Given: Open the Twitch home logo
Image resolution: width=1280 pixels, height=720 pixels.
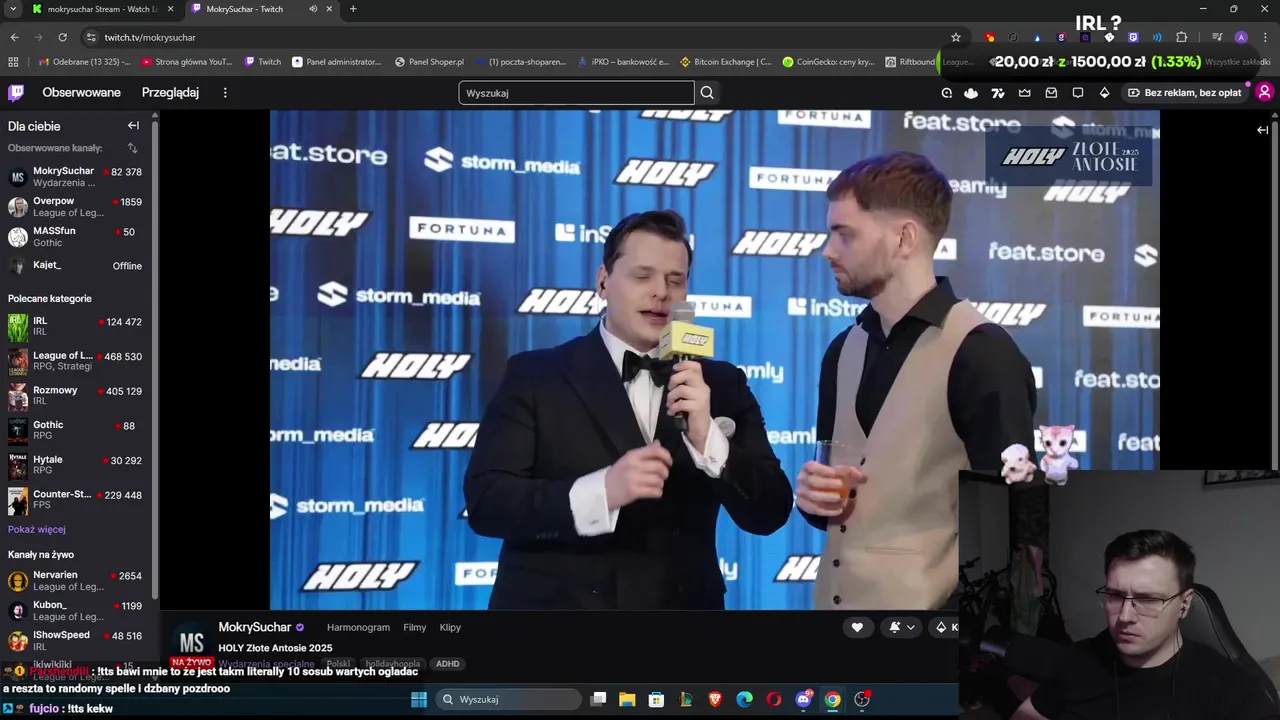Looking at the screenshot, I should tap(16, 92).
